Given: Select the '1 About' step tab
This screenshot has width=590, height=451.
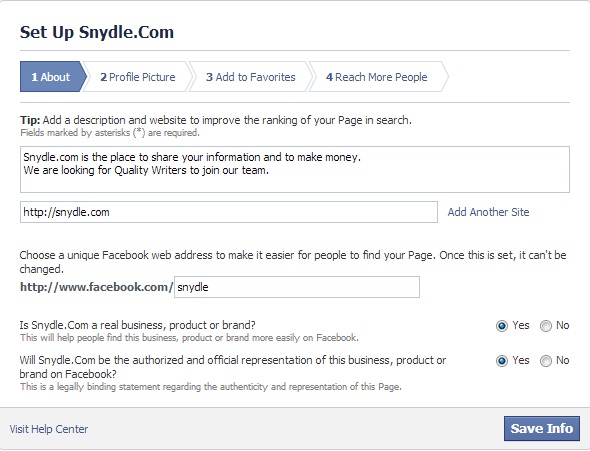Looking at the screenshot, I should click(53, 77).
